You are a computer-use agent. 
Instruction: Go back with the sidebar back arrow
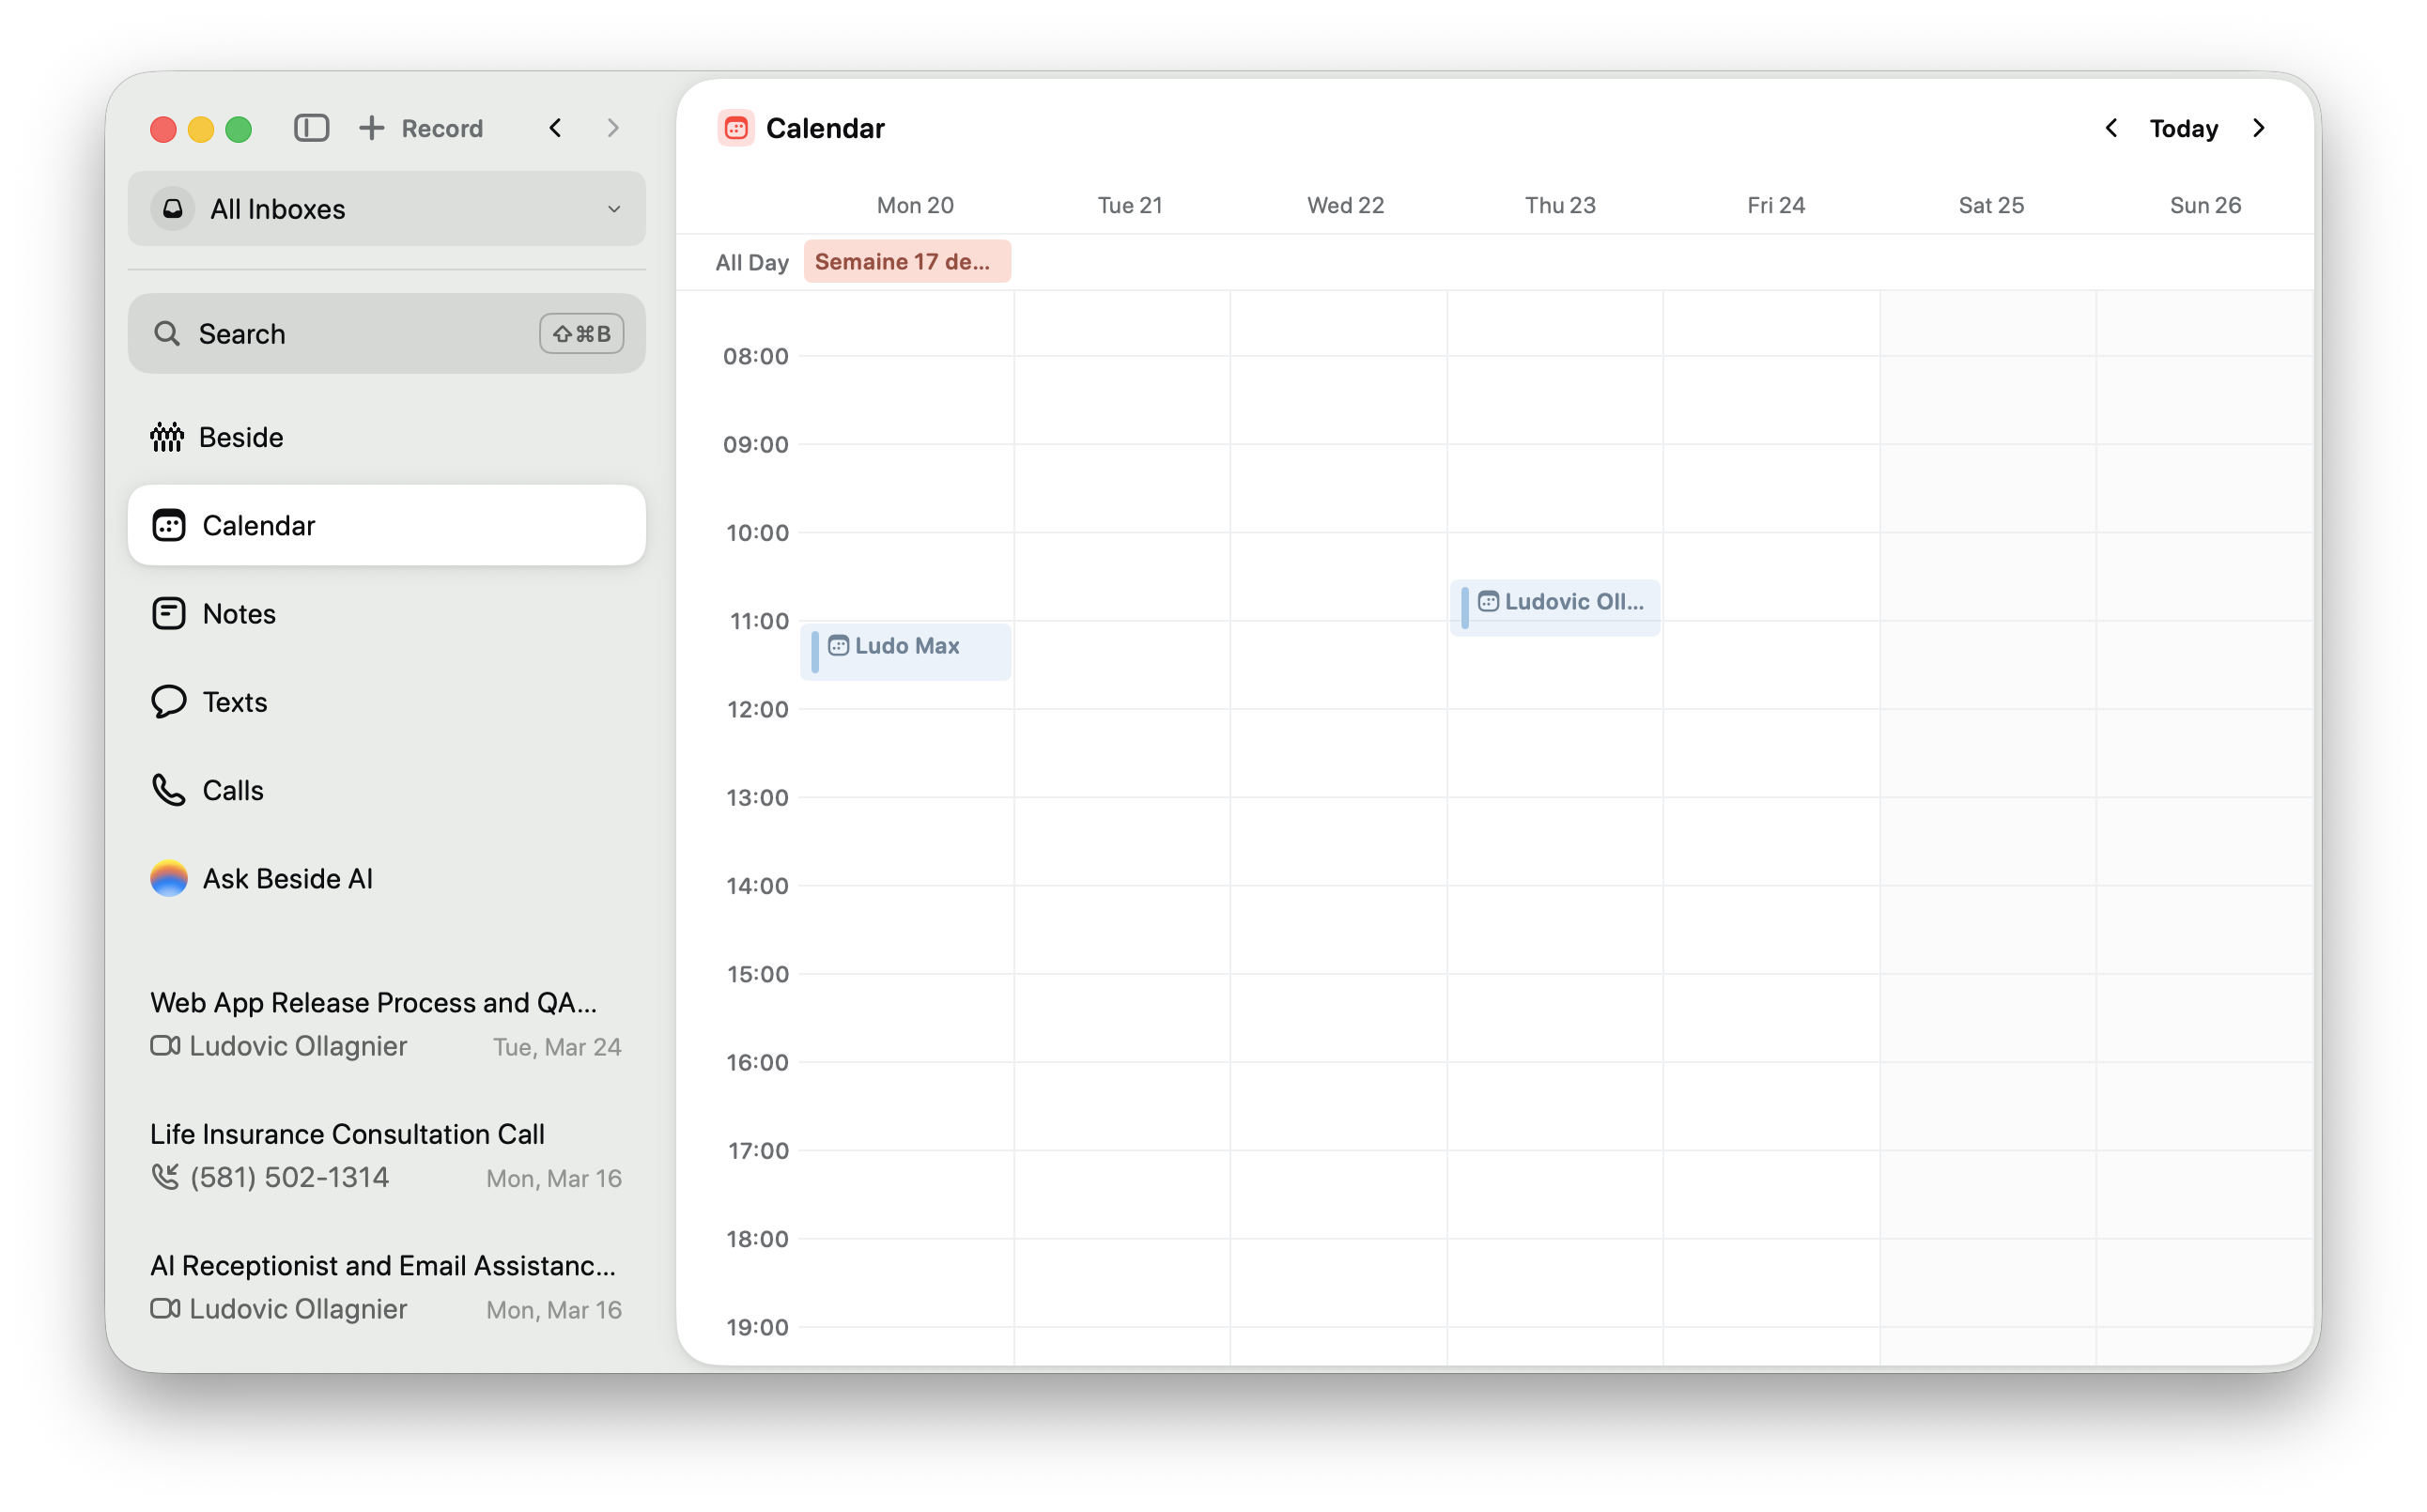tap(555, 128)
